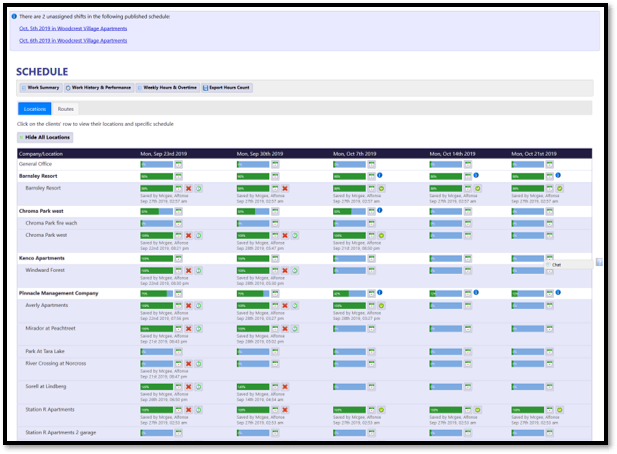Click the Mon, Sep 23rd 2019 column header
The image size is (617, 454).
tap(164, 154)
